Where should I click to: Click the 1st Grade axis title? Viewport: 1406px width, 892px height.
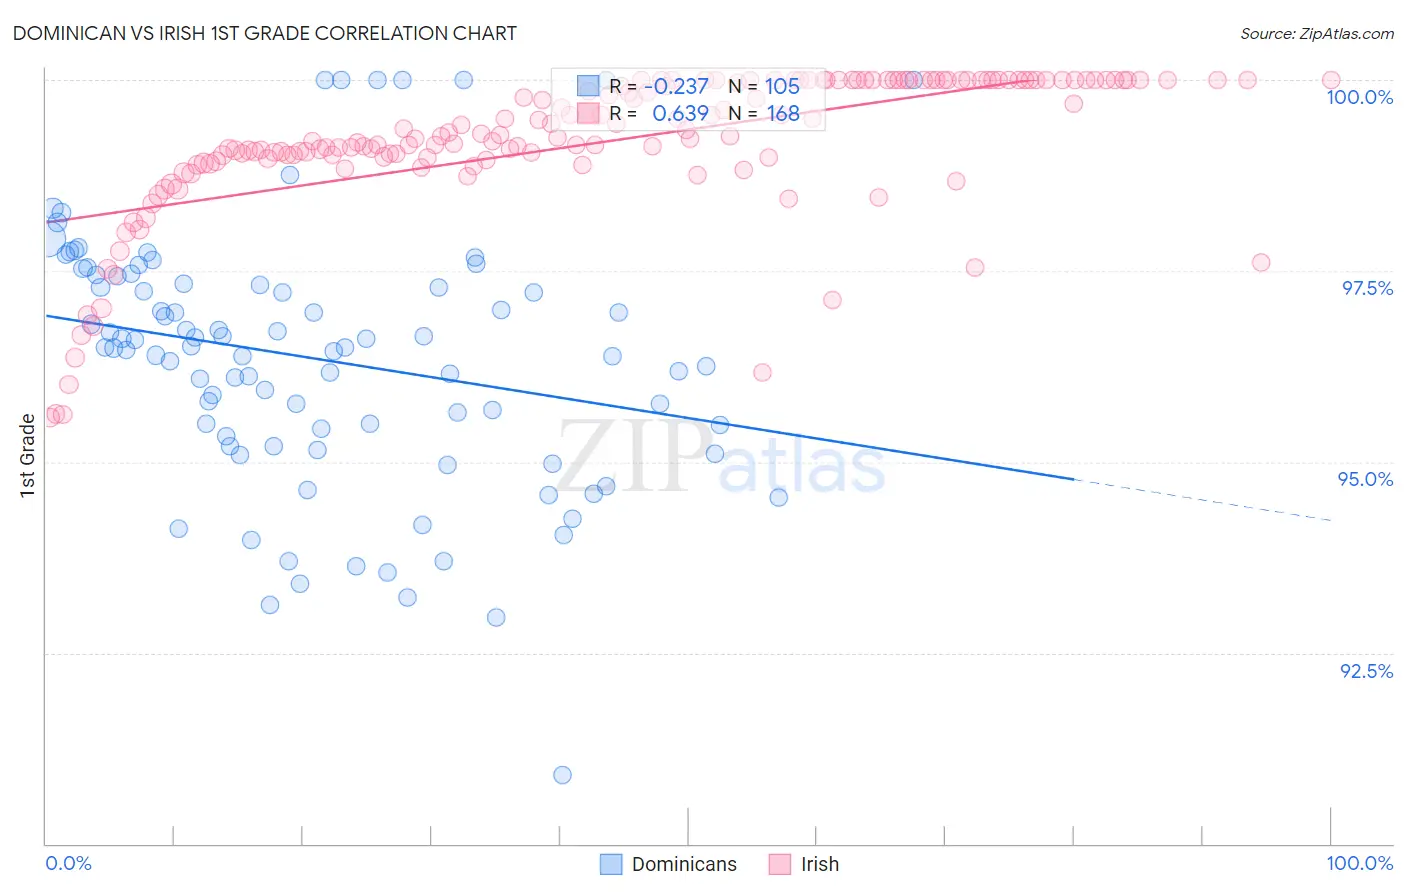pos(27,455)
